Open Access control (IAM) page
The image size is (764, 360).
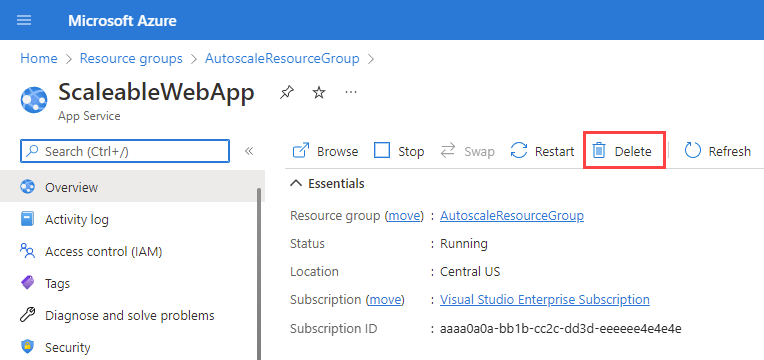pos(103,252)
